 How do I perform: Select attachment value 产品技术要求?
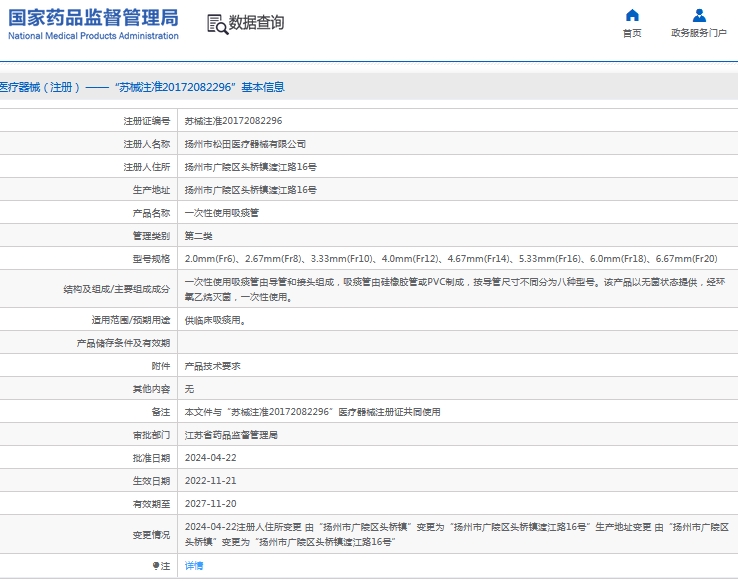pyautogui.click(x=212, y=366)
